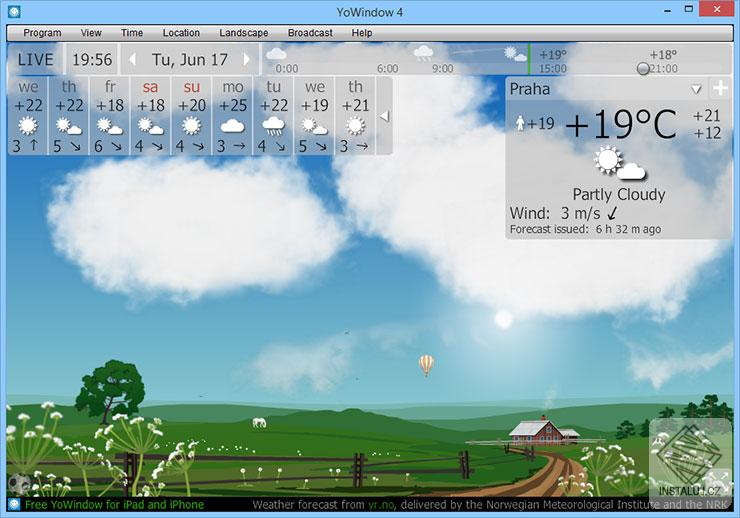The height and width of the screenshot is (518, 740).
Task: Click the feels-like person icon +19
Action: pos(520,124)
